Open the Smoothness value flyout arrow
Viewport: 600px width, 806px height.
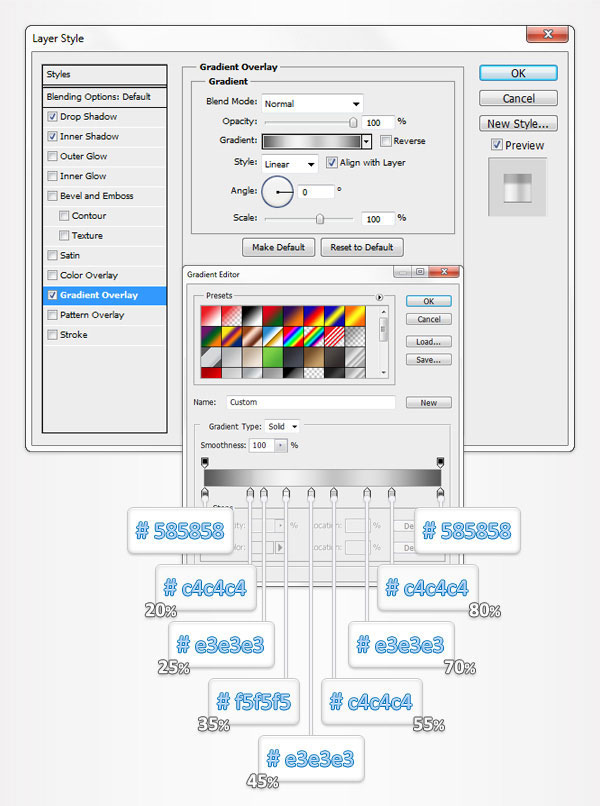point(281,445)
